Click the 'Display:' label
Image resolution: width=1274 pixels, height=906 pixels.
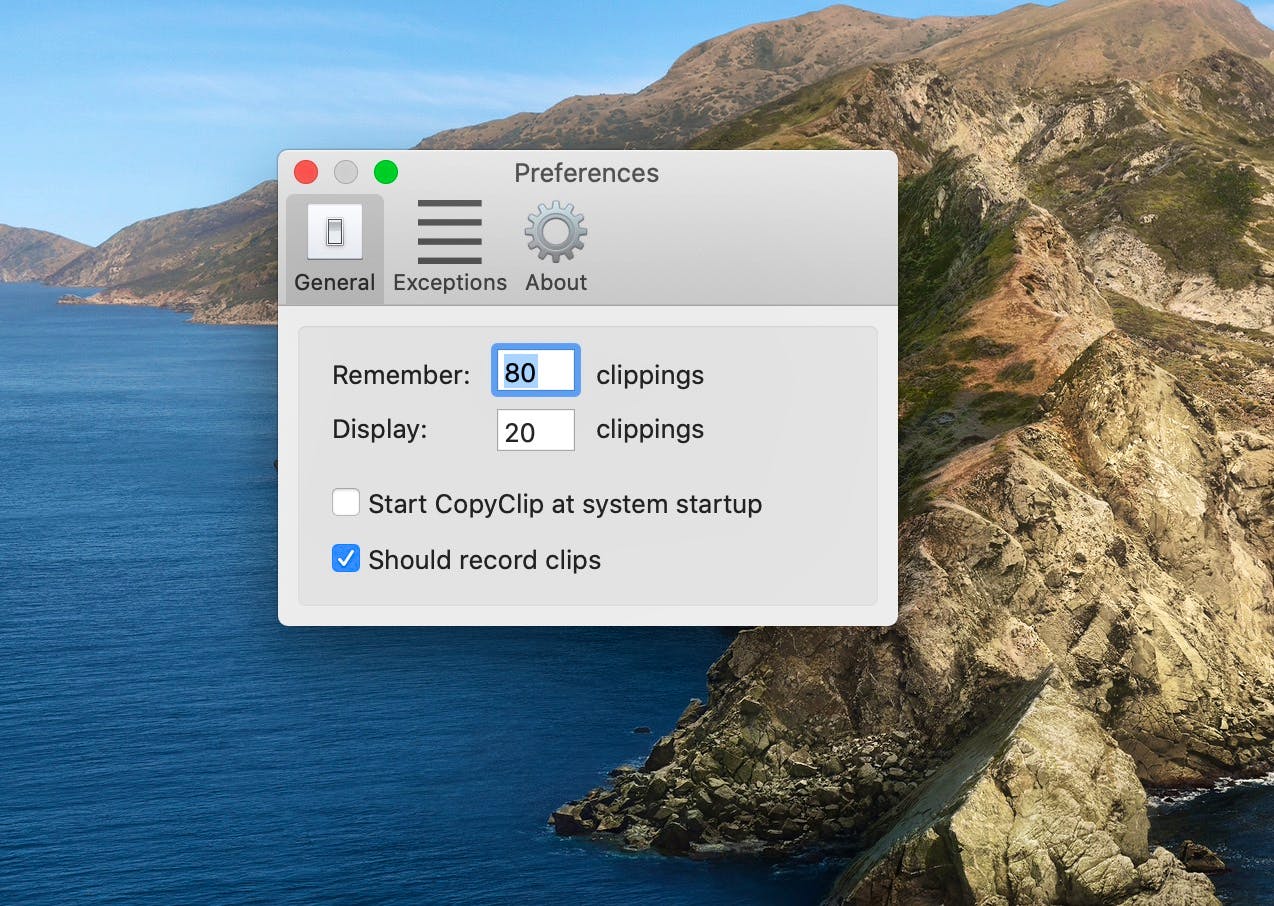click(379, 430)
